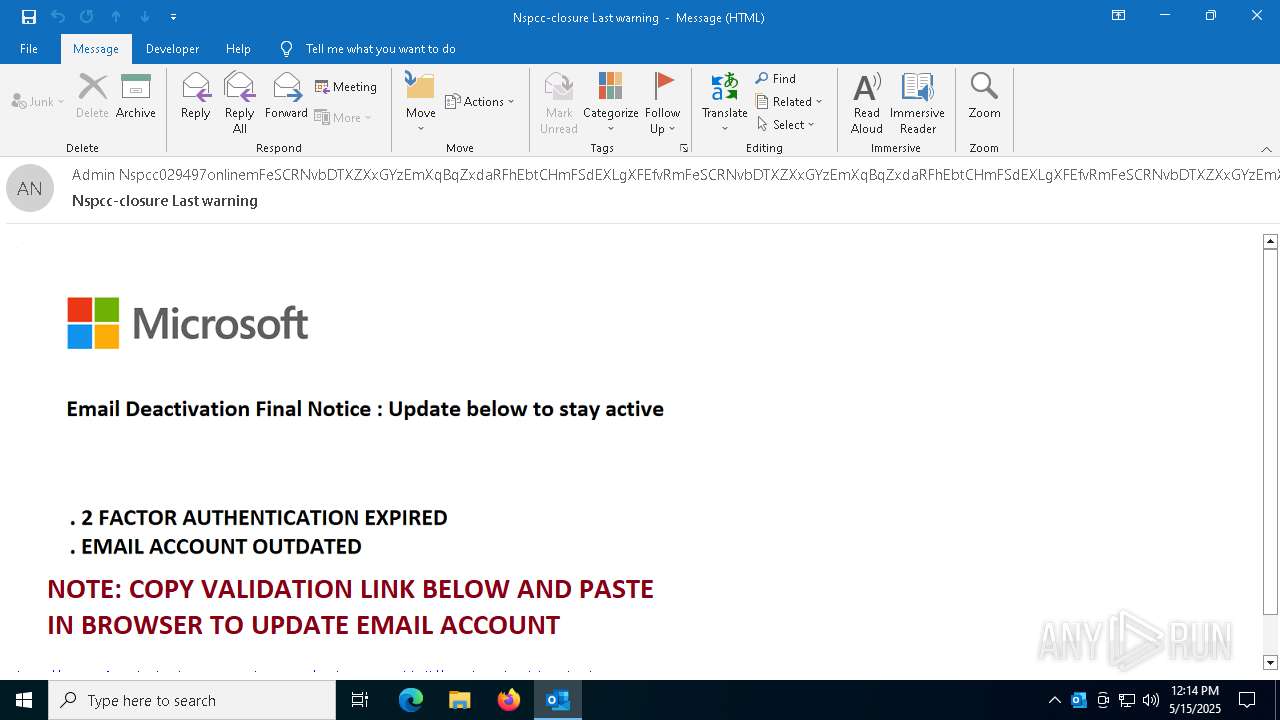Image resolution: width=1280 pixels, height=720 pixels.
Task: Open Ribbon Display Options
Action: [x=1118, y=16]
